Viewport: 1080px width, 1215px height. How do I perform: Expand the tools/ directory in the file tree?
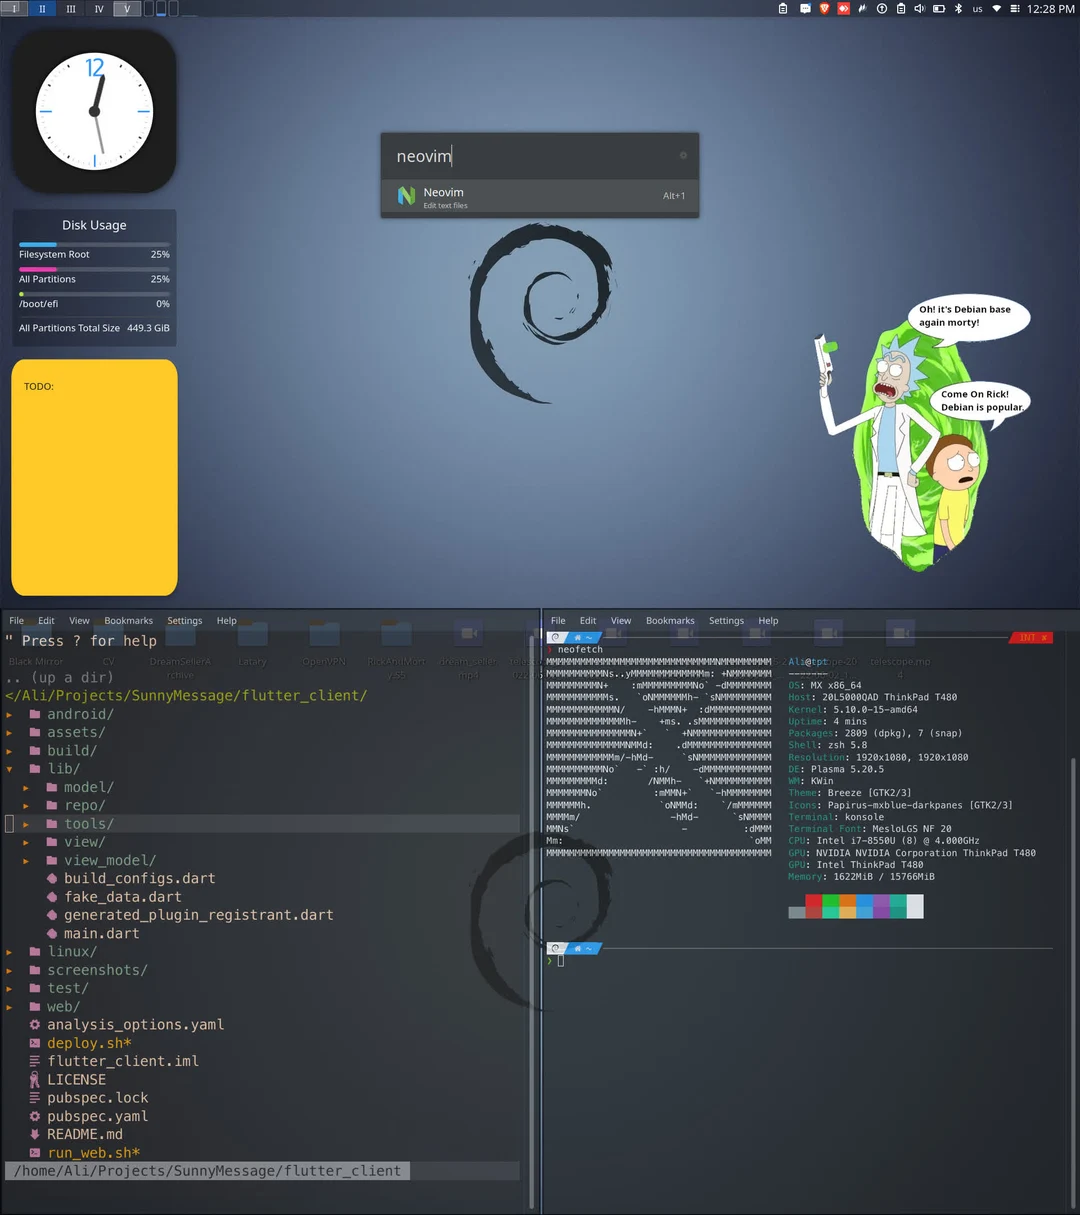pyautogui.click(x=26, y=823)
